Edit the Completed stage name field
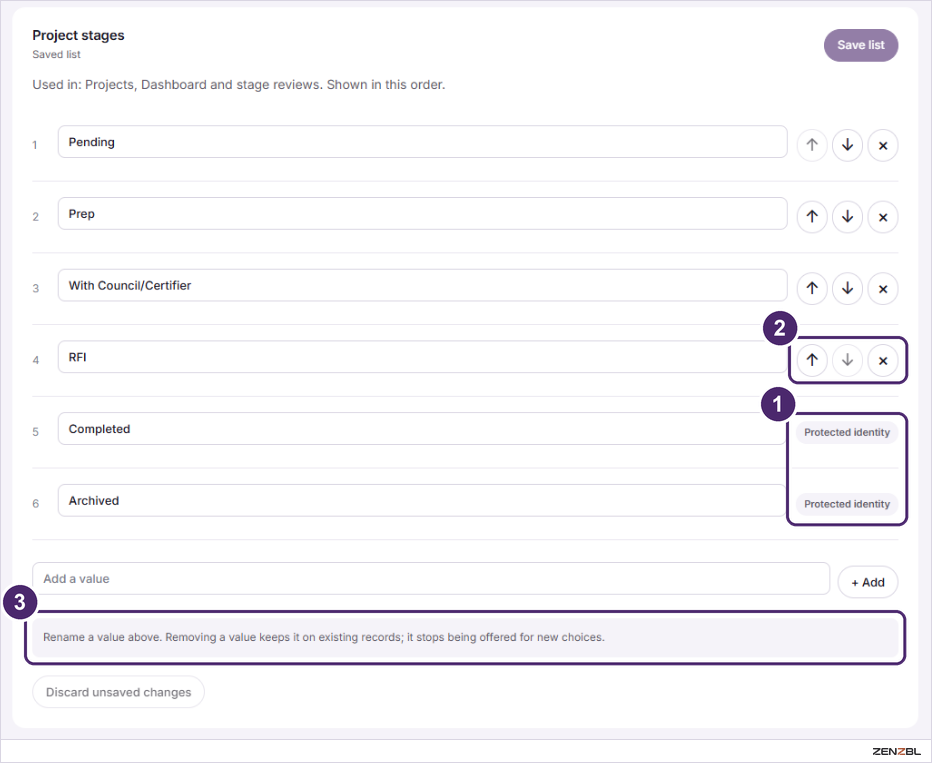The image size is (932, 763). click(x=423, y=429)
